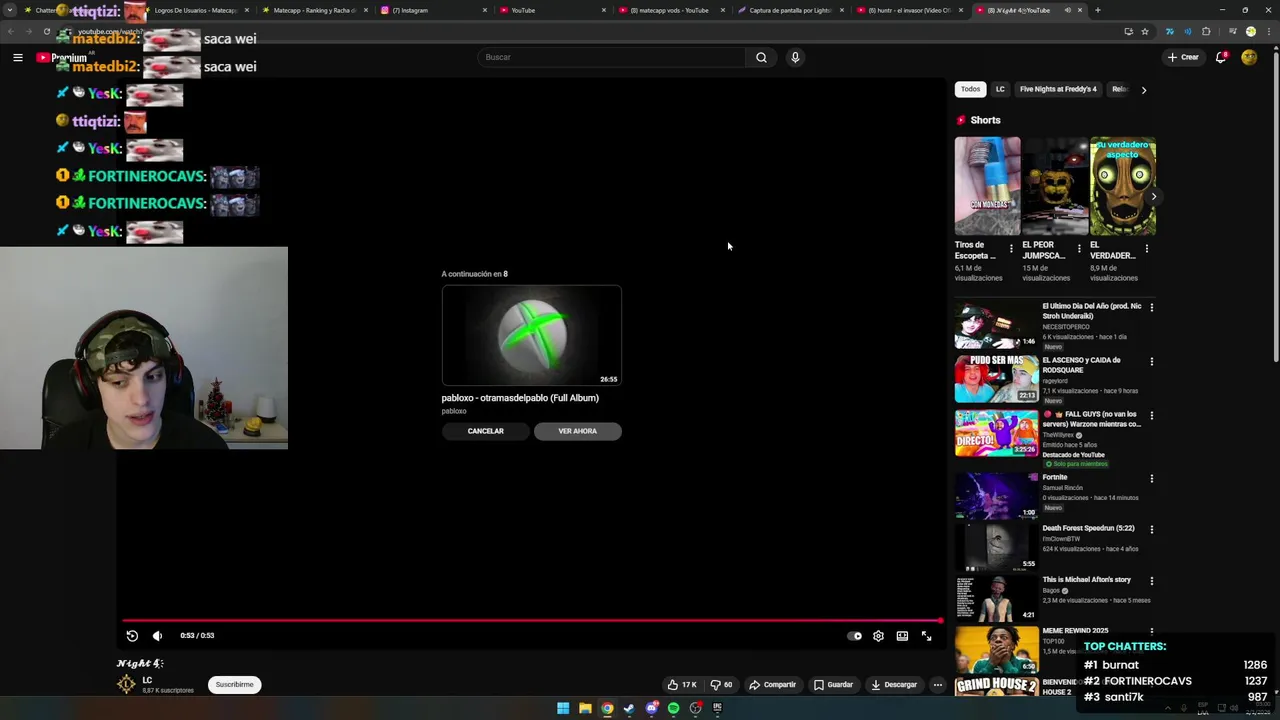1280x720 pixels.
Task: Open options for EL PEOR JUMPSCARE short
Action: [1079, 248]
